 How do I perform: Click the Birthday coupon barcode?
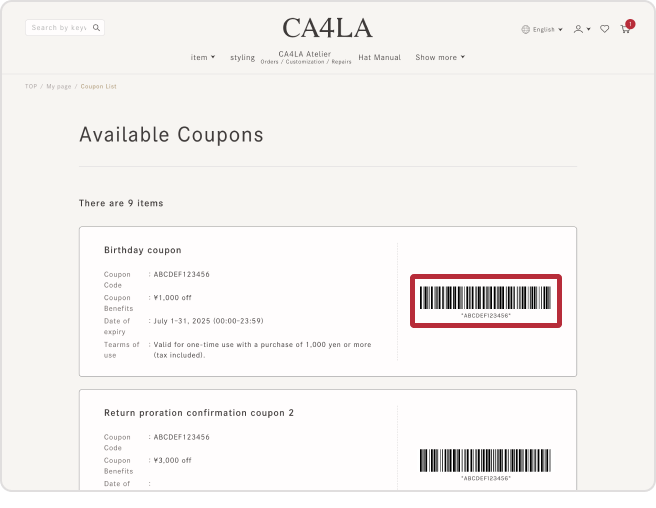(485, 298)
